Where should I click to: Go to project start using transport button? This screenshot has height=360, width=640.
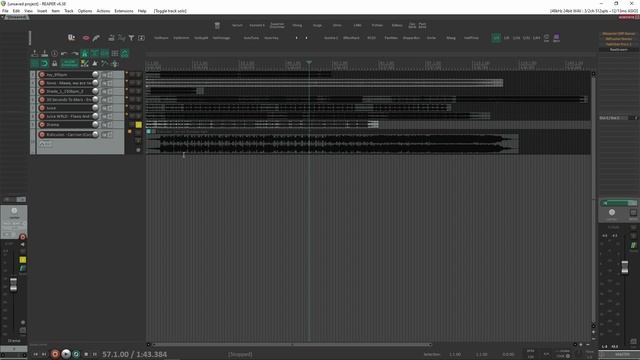coord(36,354)
